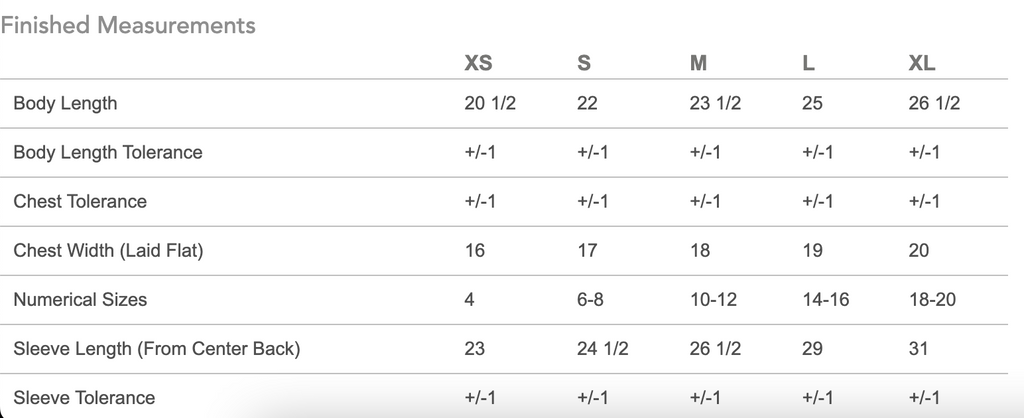Click the S size column header
Image resolution: width=1024 pixels, height=418 pixels.
coord(584,63)
